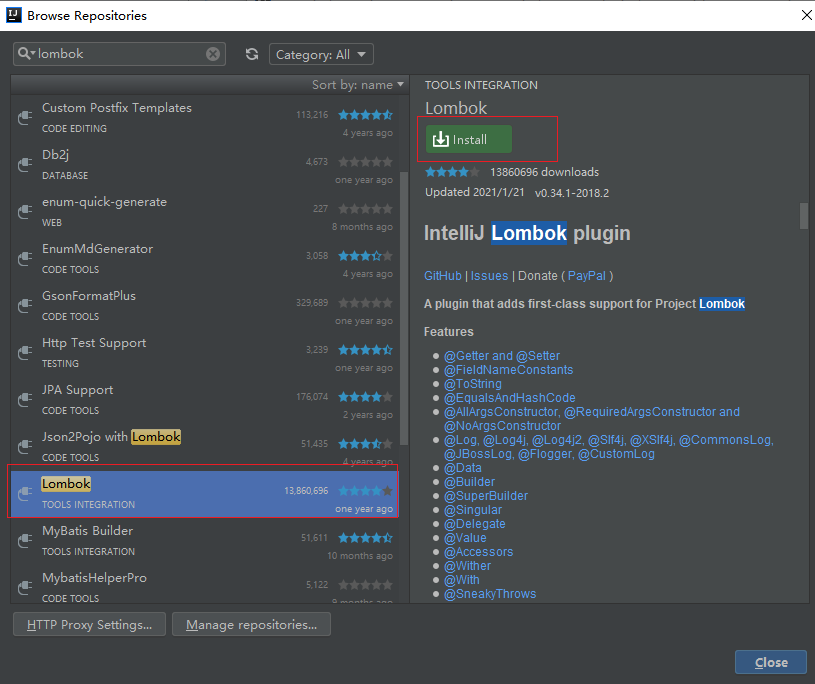Expand the Sort by: name dropdown
The image size is (815, 684).
[357, 85]
